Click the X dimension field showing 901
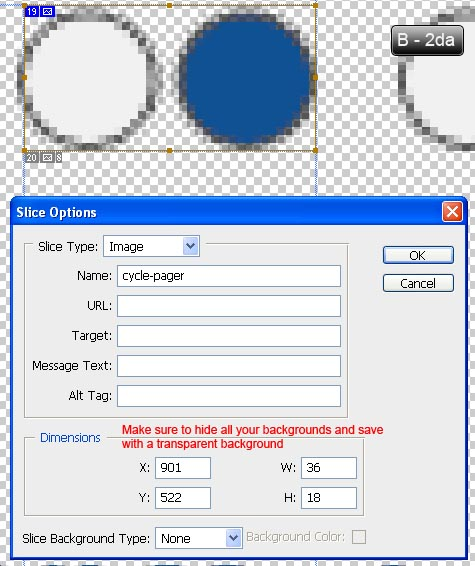The width and height of the screenshot is (475, 566). tap(183, 468)
